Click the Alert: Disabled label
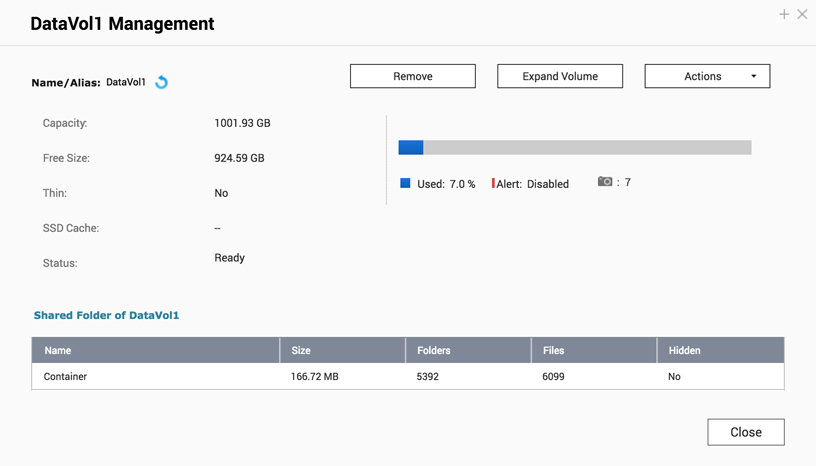This screenshot has width=816, height=466. (532, 184)
